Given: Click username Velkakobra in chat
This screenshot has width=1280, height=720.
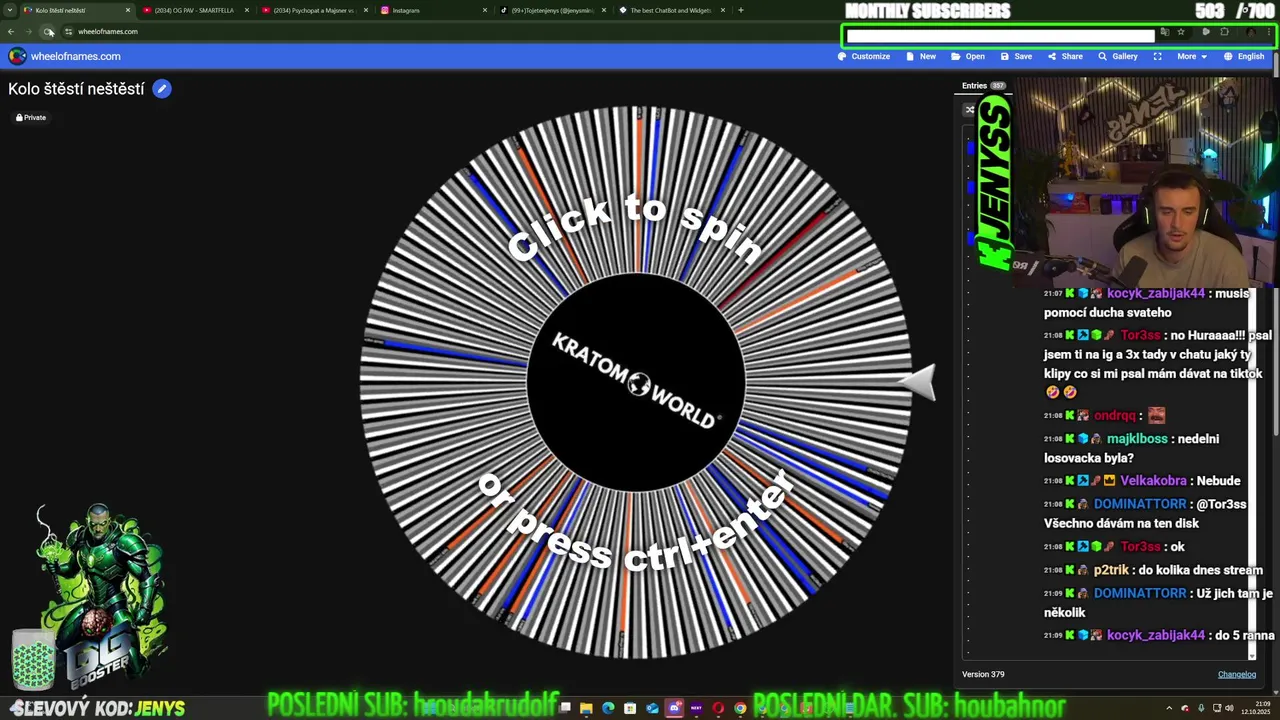Looking at the screenshot, I should coord(1153,481).
